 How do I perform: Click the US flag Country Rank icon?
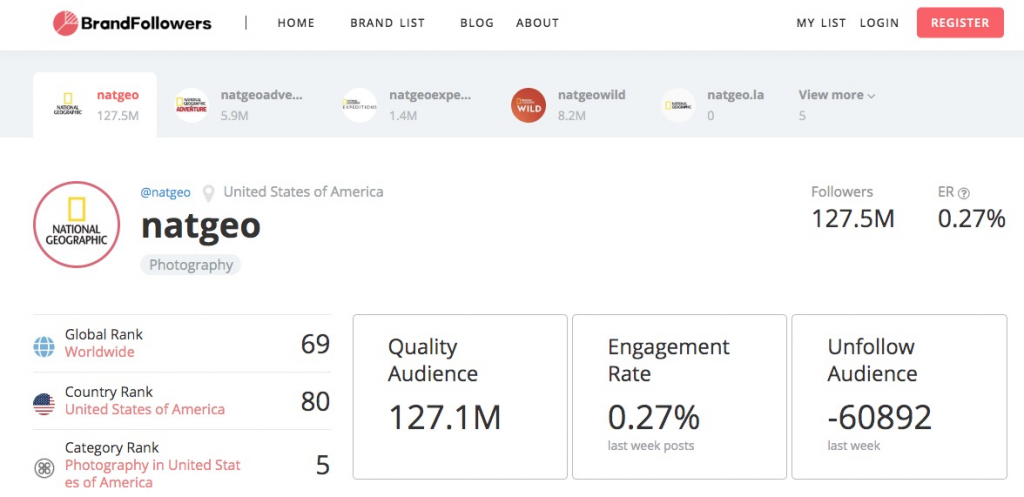(x=44, y=404)
